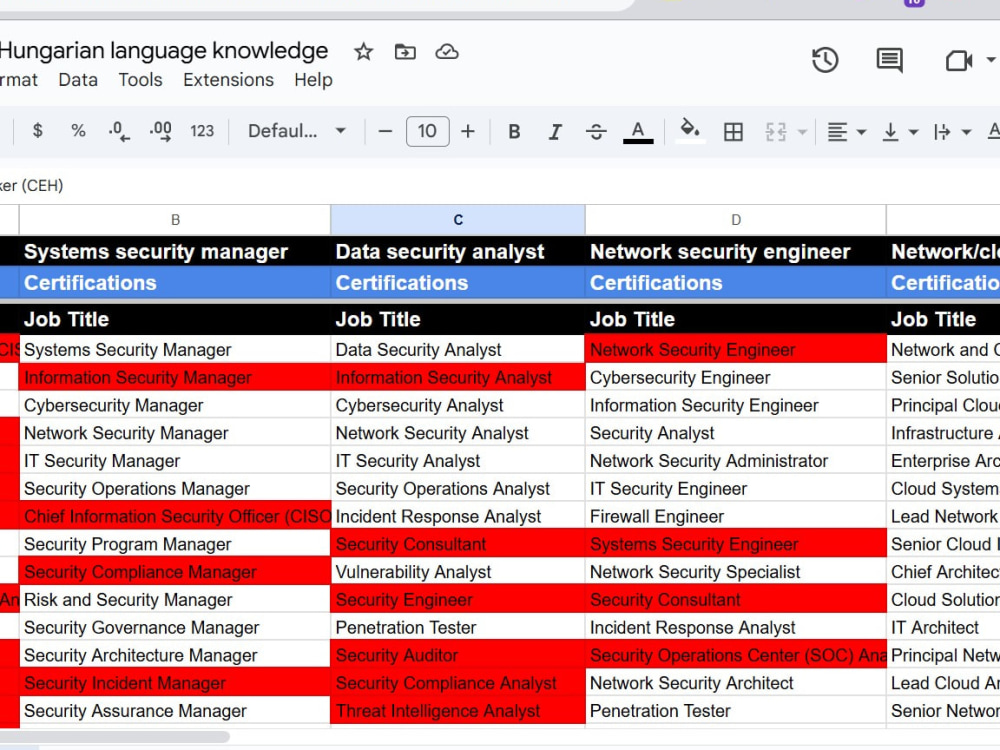
Task: Open the Data menu
Action: tap(78, 80)
